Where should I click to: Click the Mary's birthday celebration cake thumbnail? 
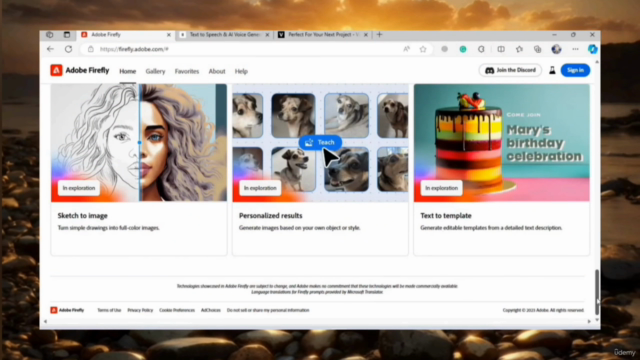click(502, 142)
